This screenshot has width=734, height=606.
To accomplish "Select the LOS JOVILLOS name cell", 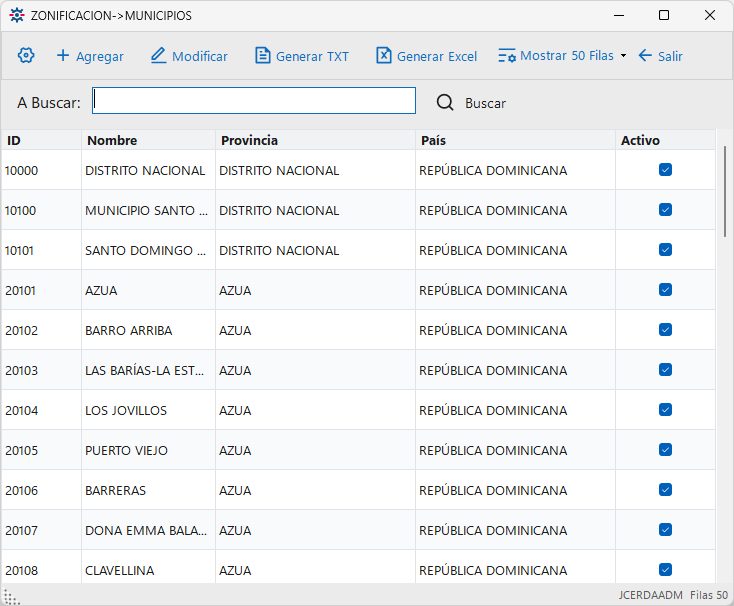I will 148,410.
